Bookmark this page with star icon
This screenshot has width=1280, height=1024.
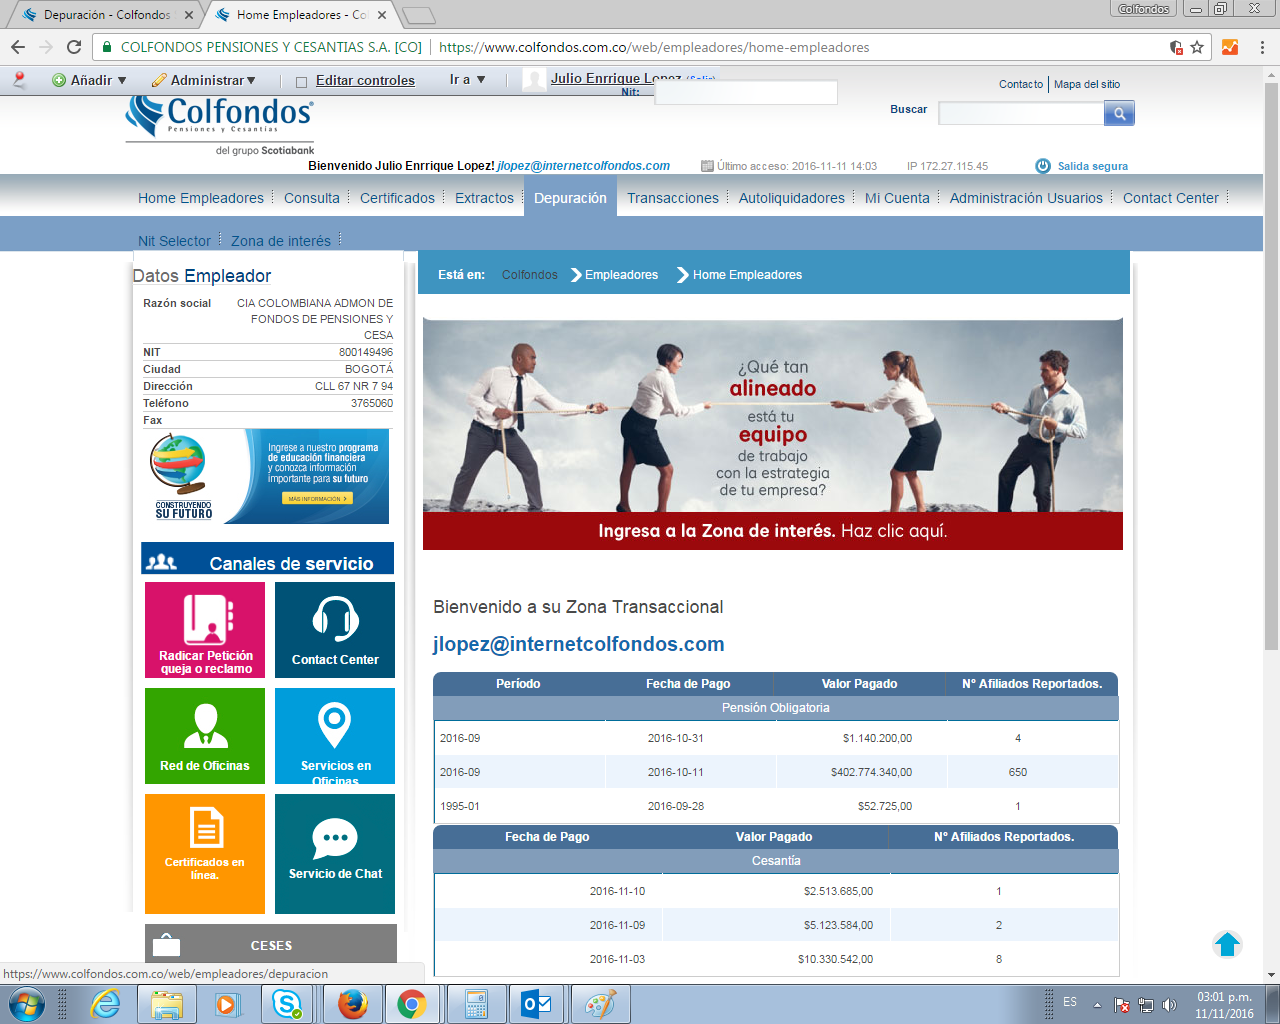point(1197,47)
